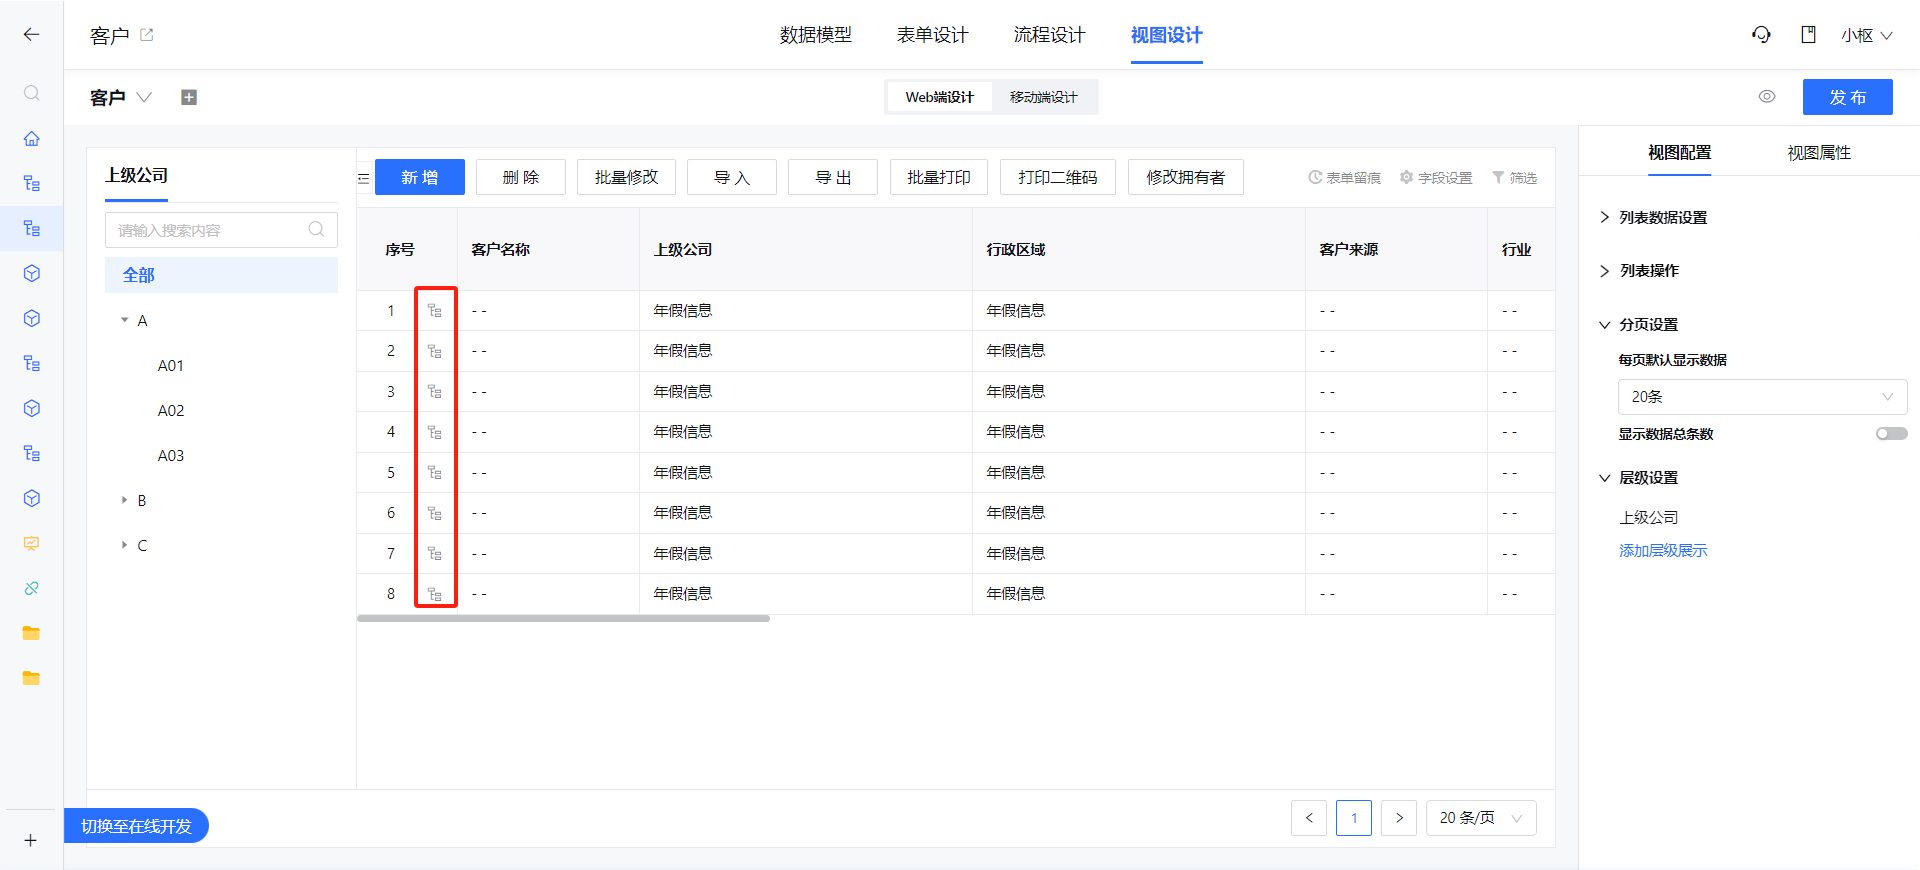This screenshot has width=1920, height=870.
Task: Open the 视图属性 panel tab
Action: 1819,153
